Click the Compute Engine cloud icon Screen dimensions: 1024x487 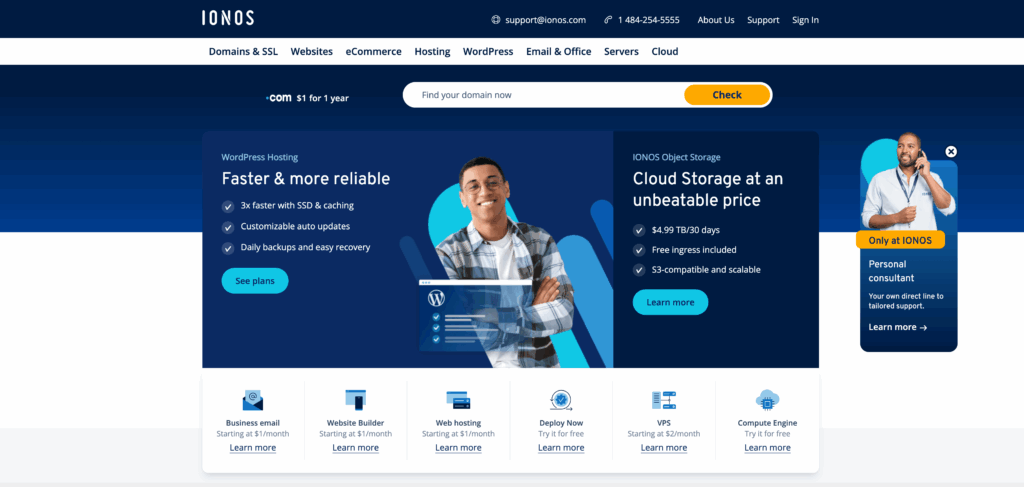click(767, 400)
